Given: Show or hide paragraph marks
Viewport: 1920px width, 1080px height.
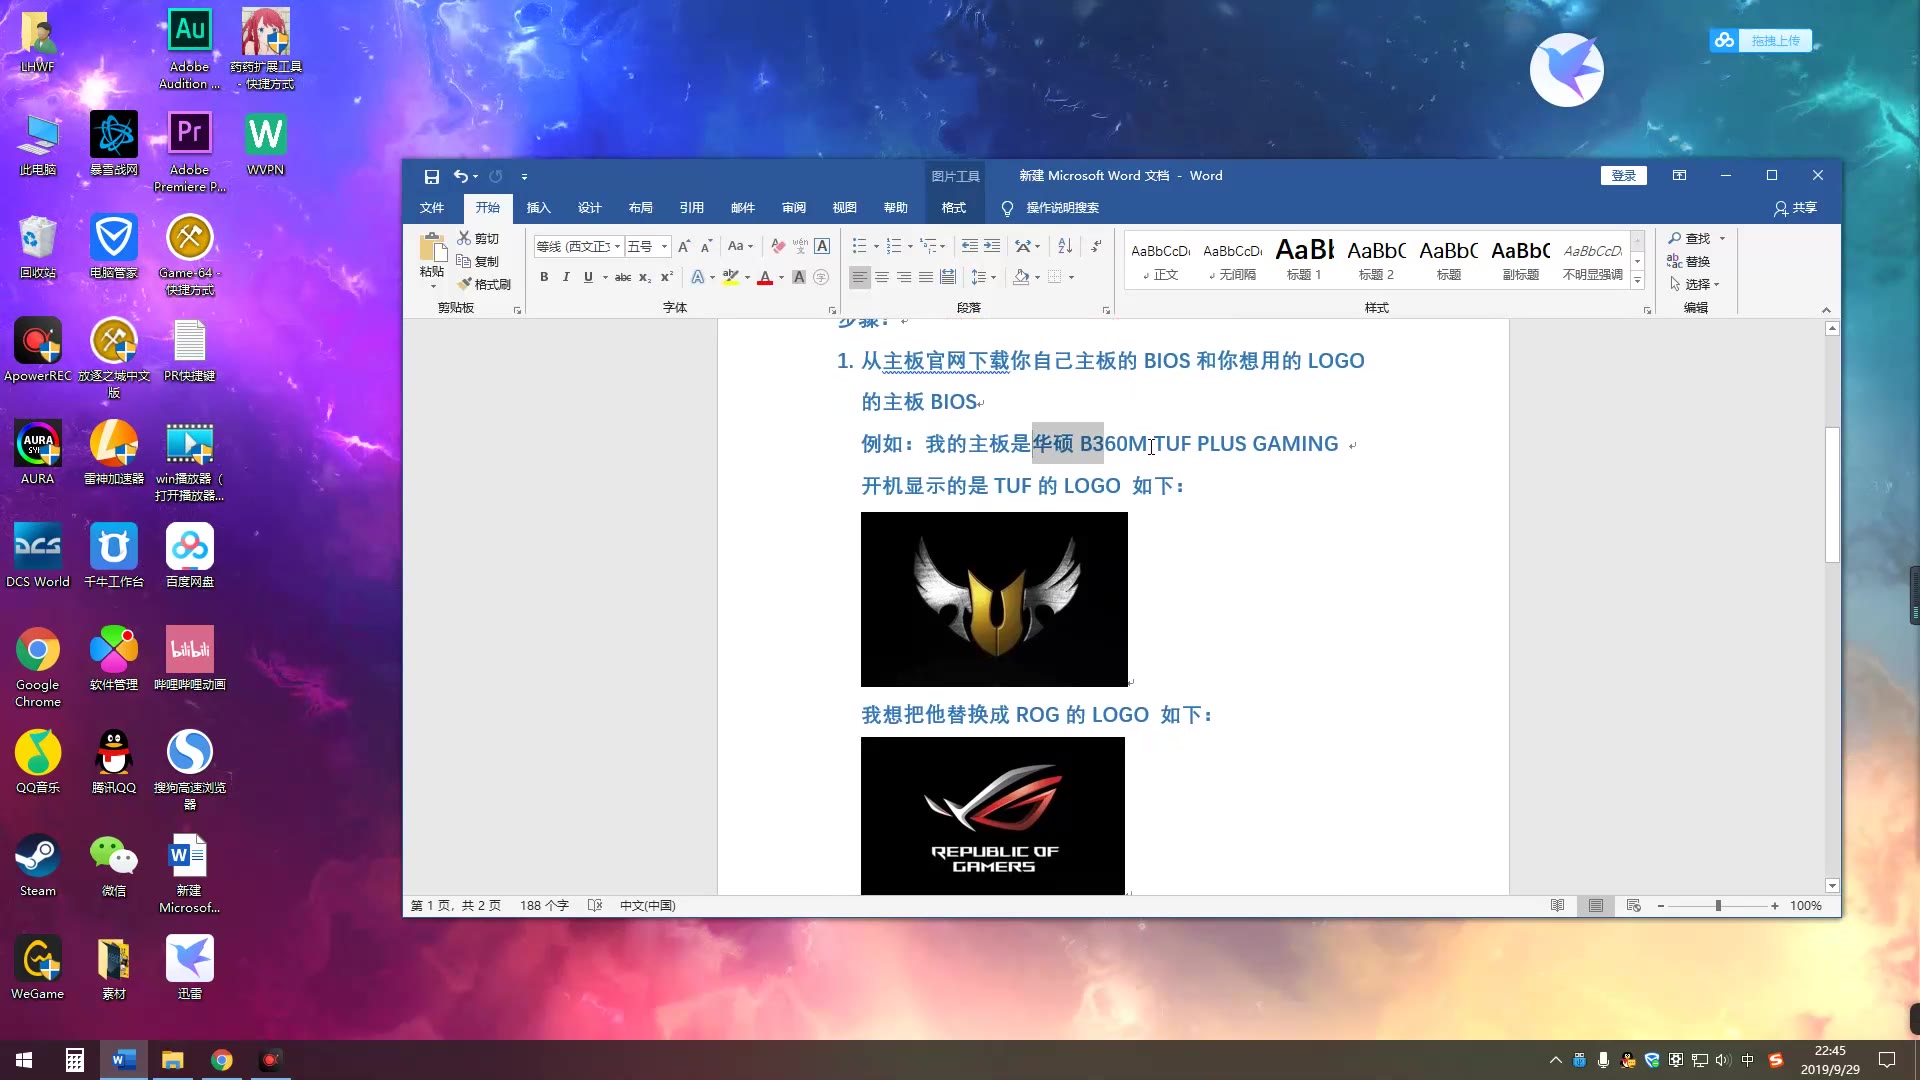Looking at the screenshot, I should click(1097, 246).
